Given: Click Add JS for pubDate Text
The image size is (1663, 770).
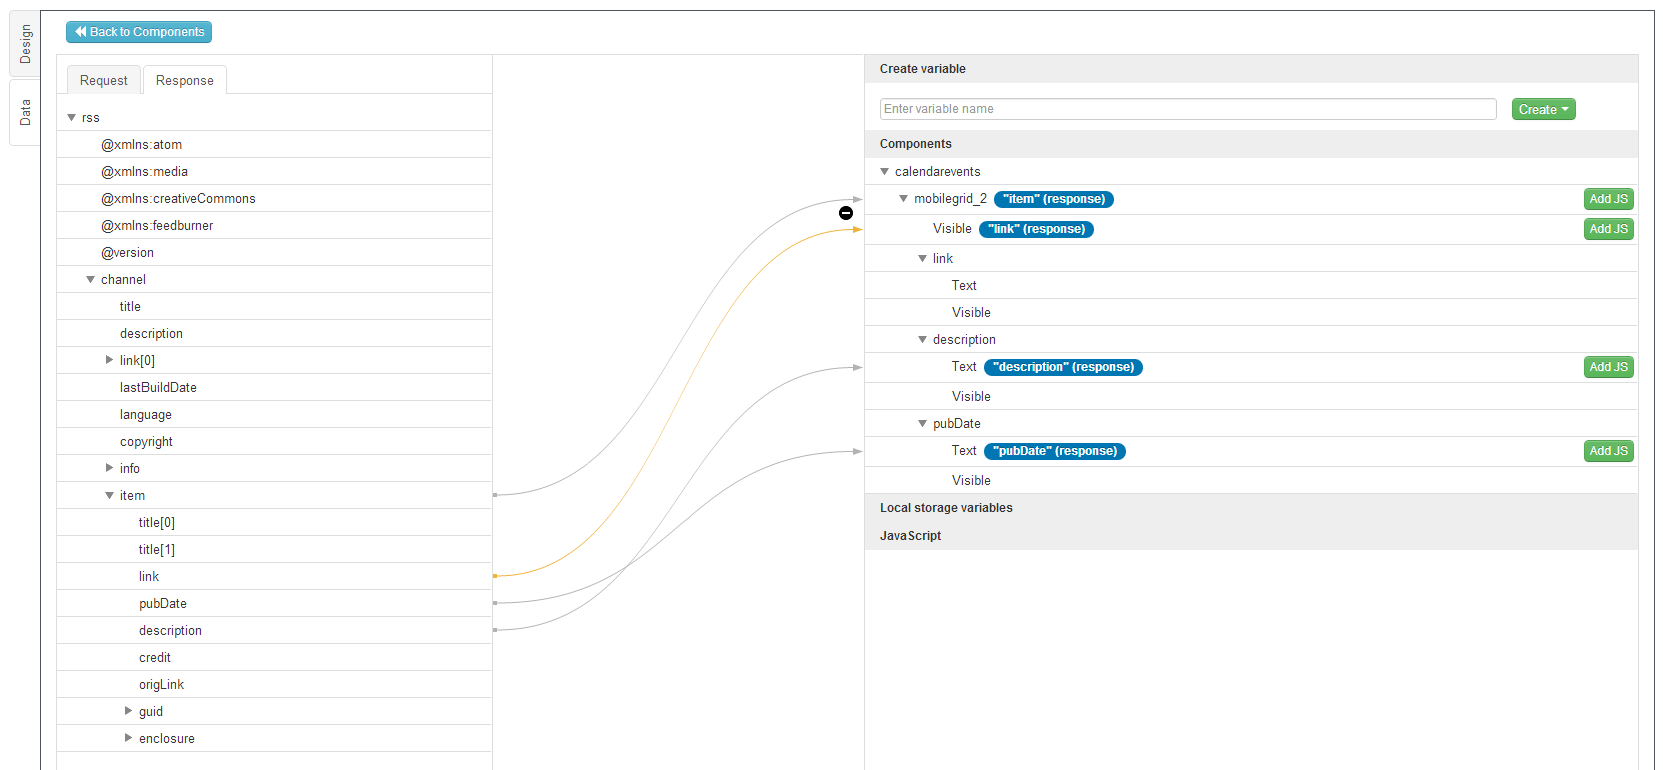Looking at the screenshot, I should pyautogui.click(x=1608, y=451).
